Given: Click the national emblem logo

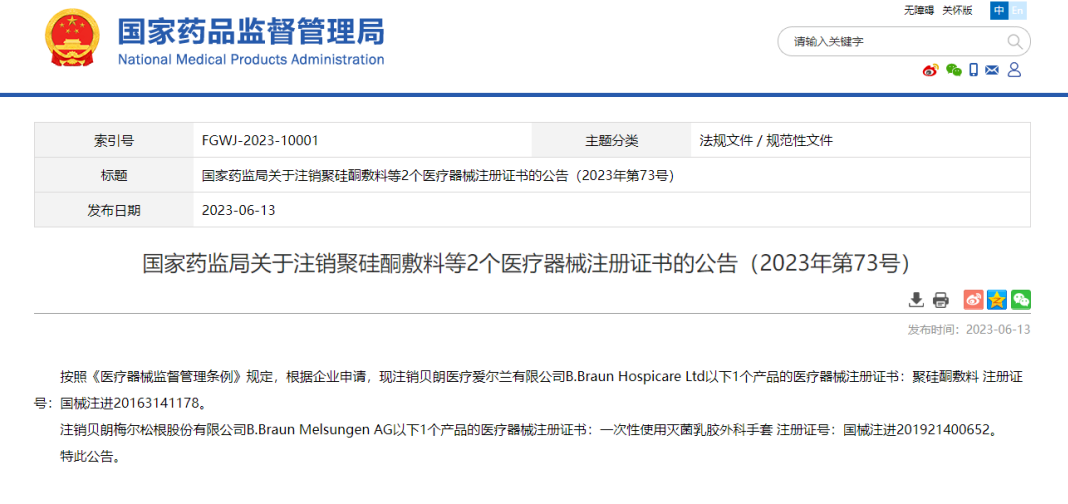Looking at the screenshot, I should point(72,39).
